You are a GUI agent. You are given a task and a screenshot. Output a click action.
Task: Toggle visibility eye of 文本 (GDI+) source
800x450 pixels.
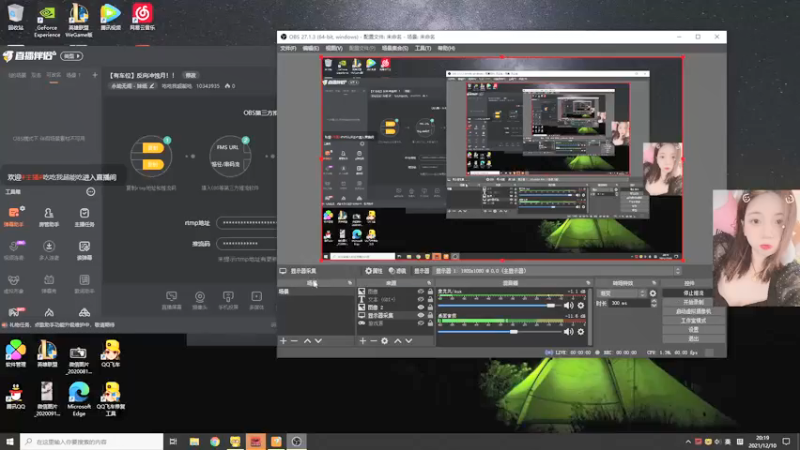point(420,299)
